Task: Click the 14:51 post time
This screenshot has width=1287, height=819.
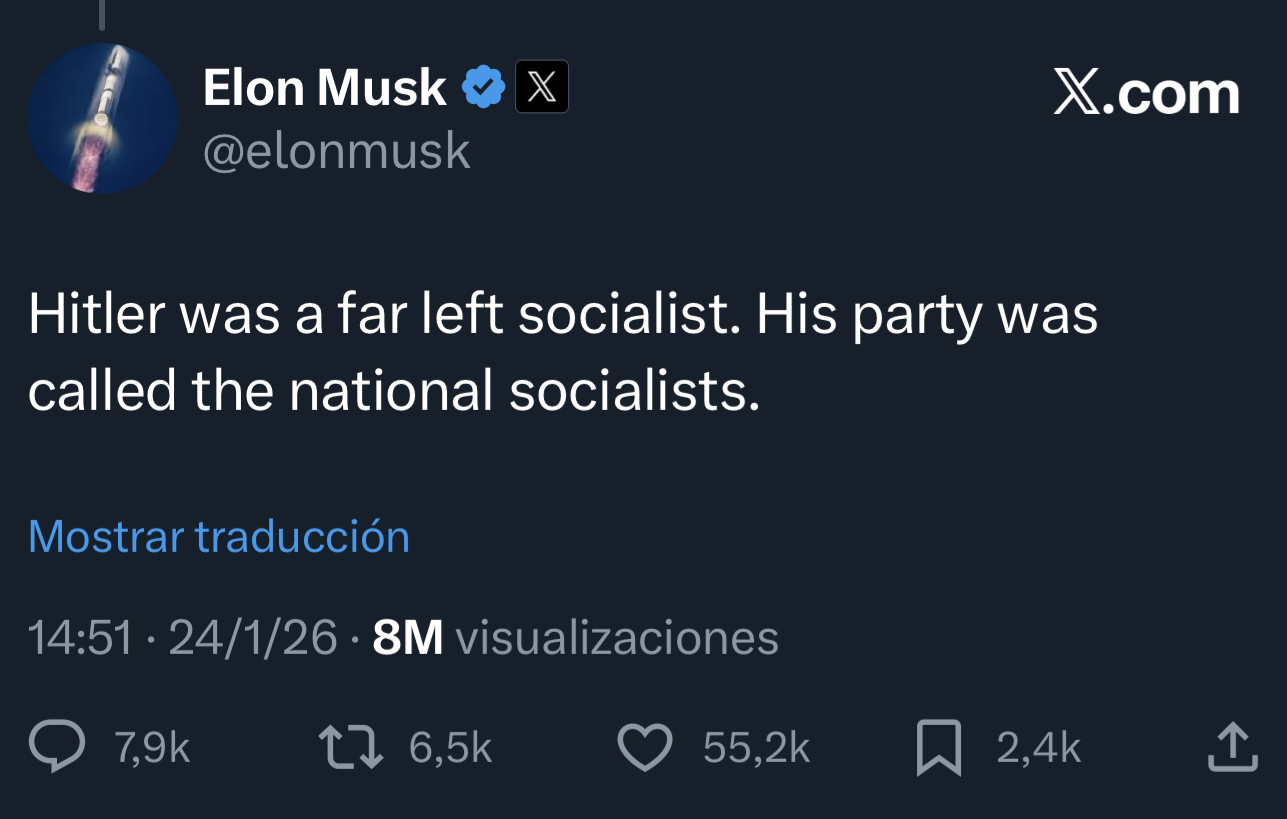Action: click(80, 638)
